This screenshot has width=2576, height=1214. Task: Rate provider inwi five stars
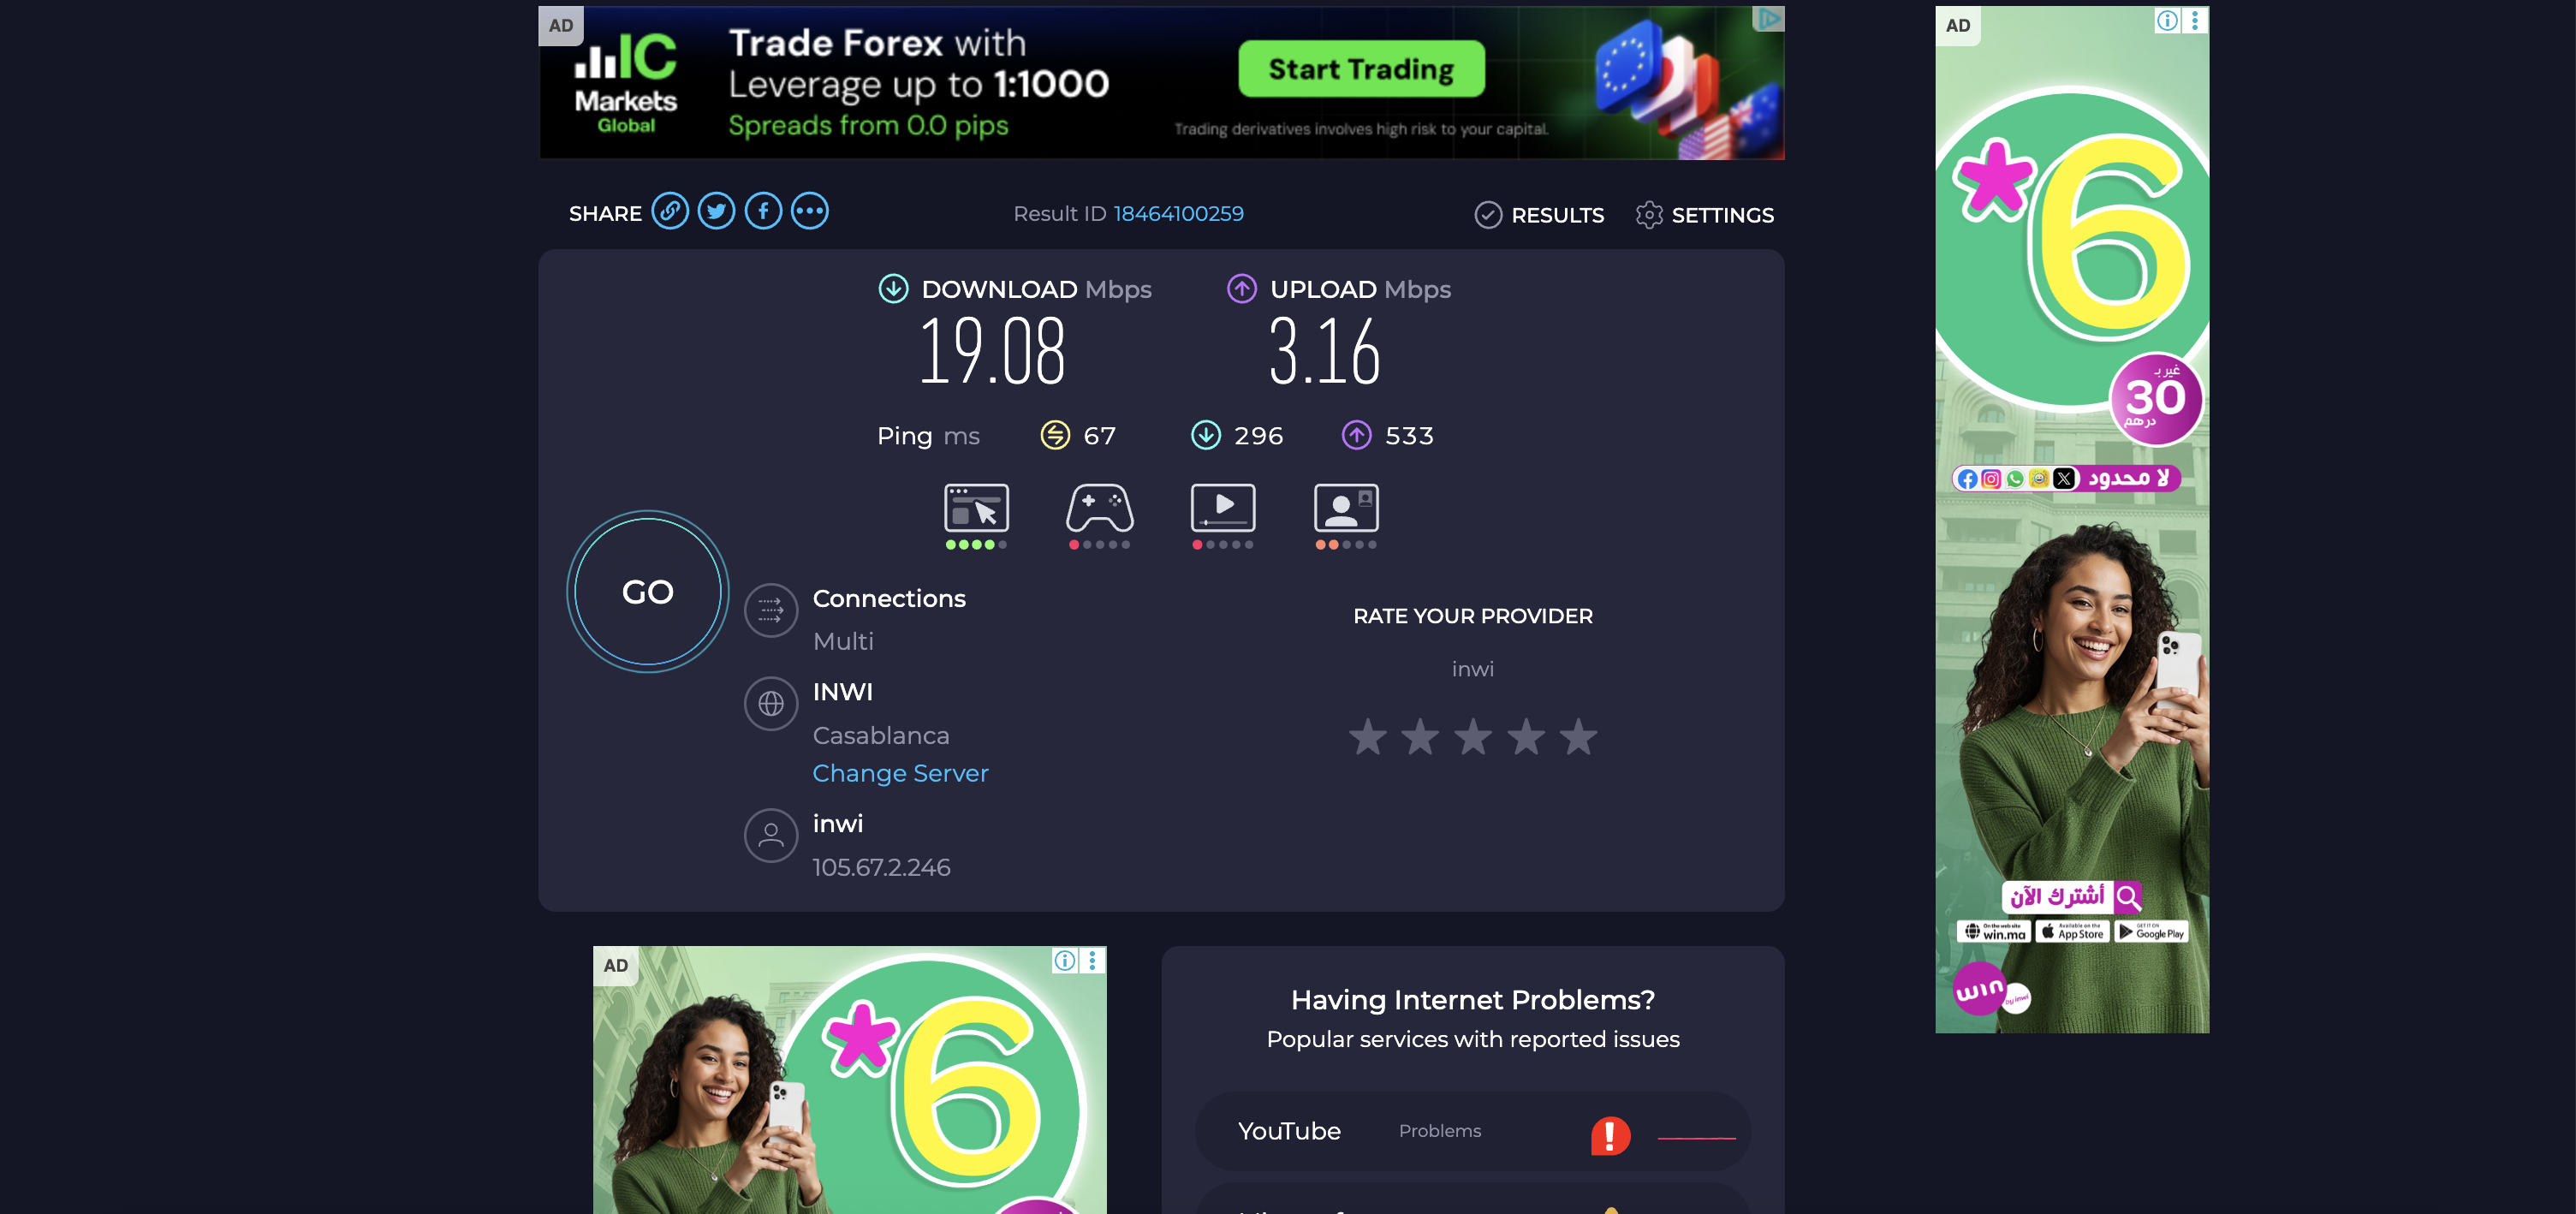tap(1578, 737)
